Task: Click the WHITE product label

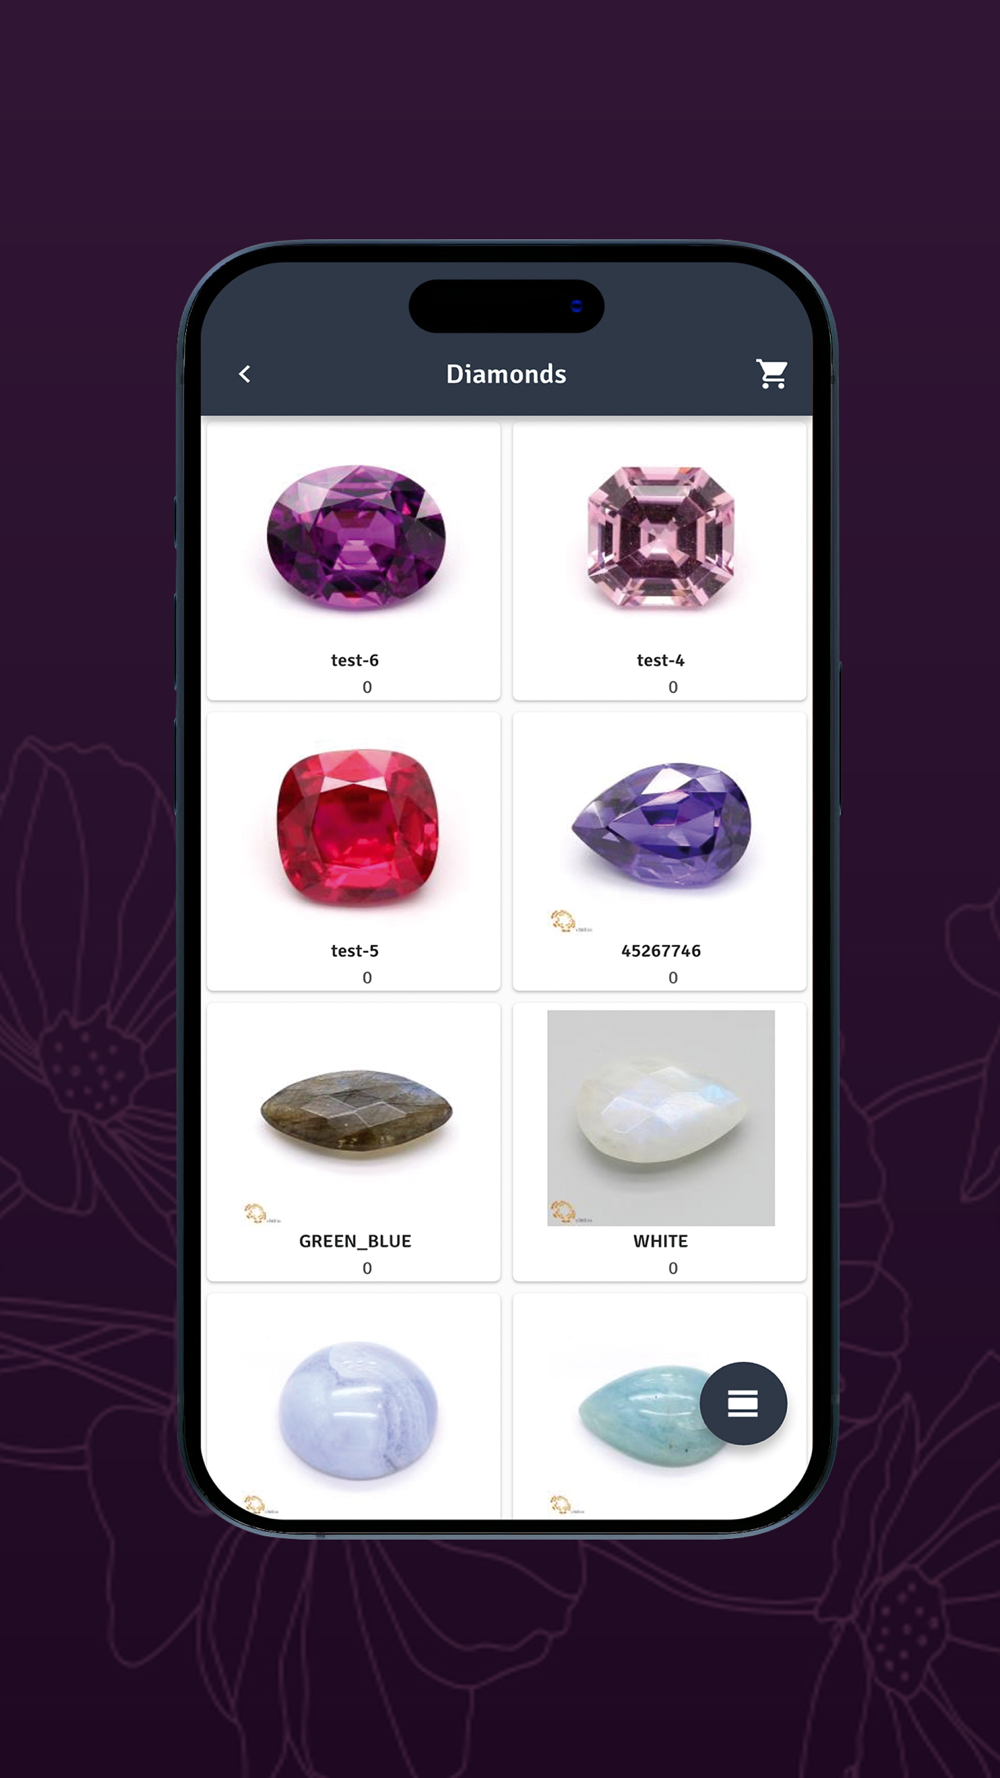Action: coord(661,1241)
